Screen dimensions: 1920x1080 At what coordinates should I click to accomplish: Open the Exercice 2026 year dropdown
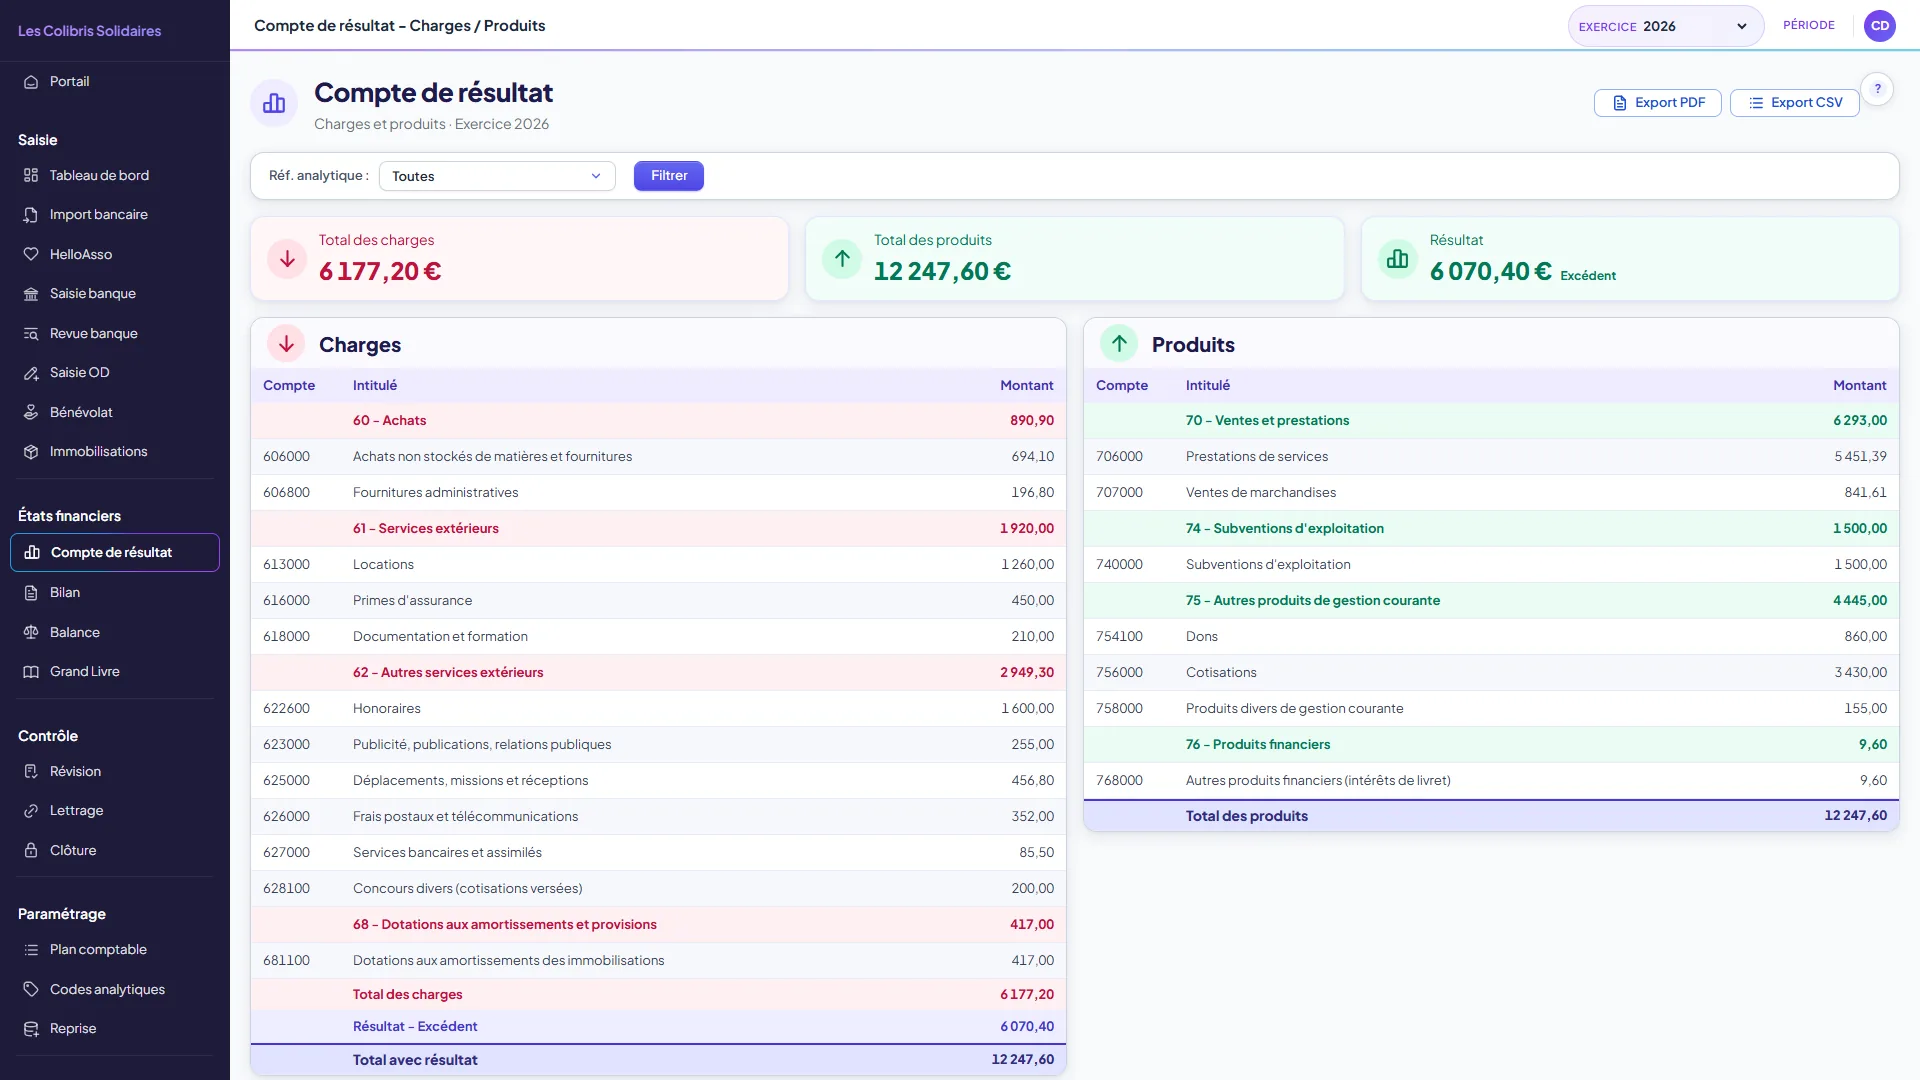pyautogui.click(x=1665, y=26)
